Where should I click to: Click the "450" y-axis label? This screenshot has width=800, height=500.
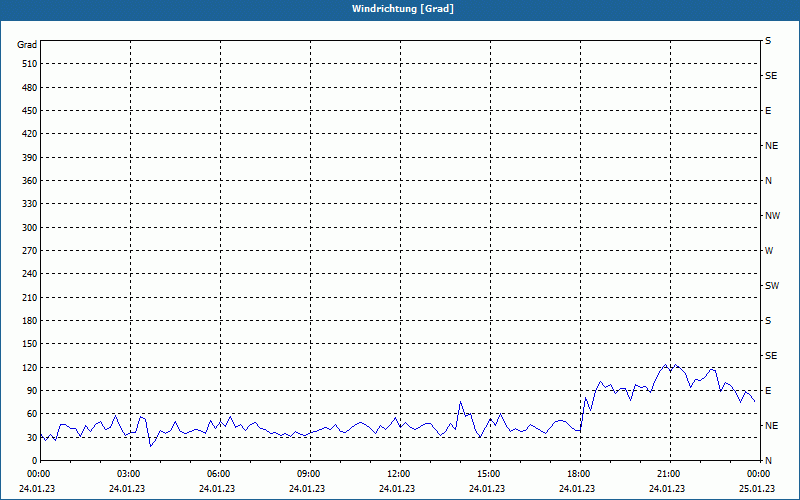[30, 111]
